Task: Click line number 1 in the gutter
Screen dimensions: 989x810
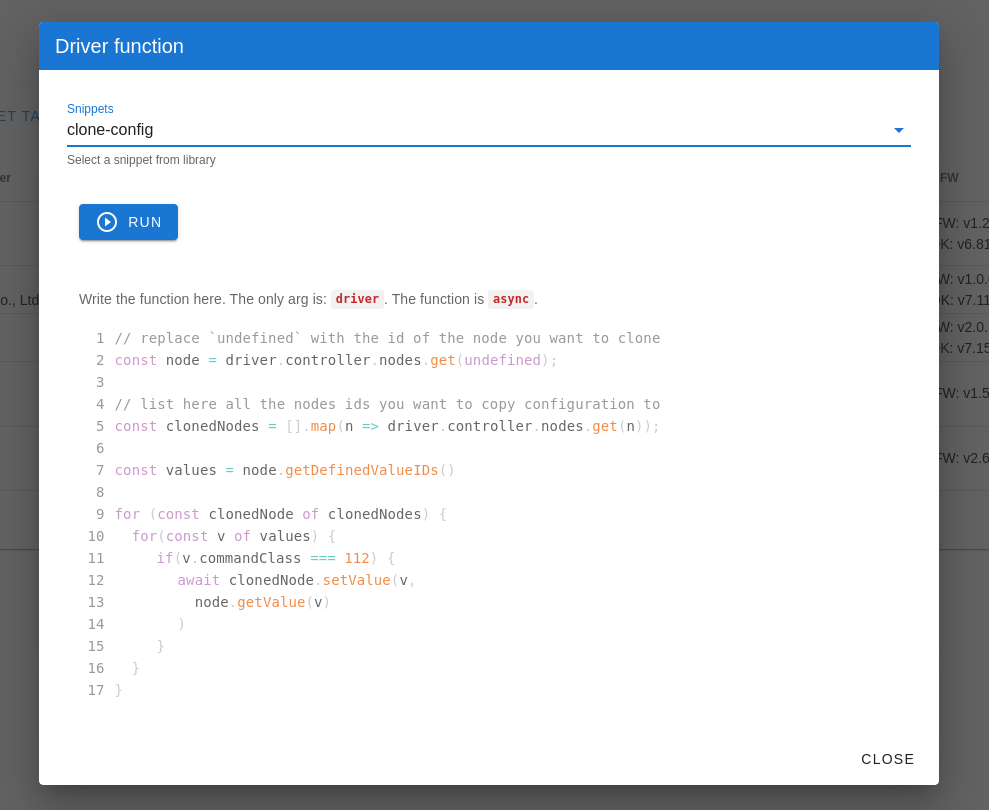Action: tap(99, 338)
